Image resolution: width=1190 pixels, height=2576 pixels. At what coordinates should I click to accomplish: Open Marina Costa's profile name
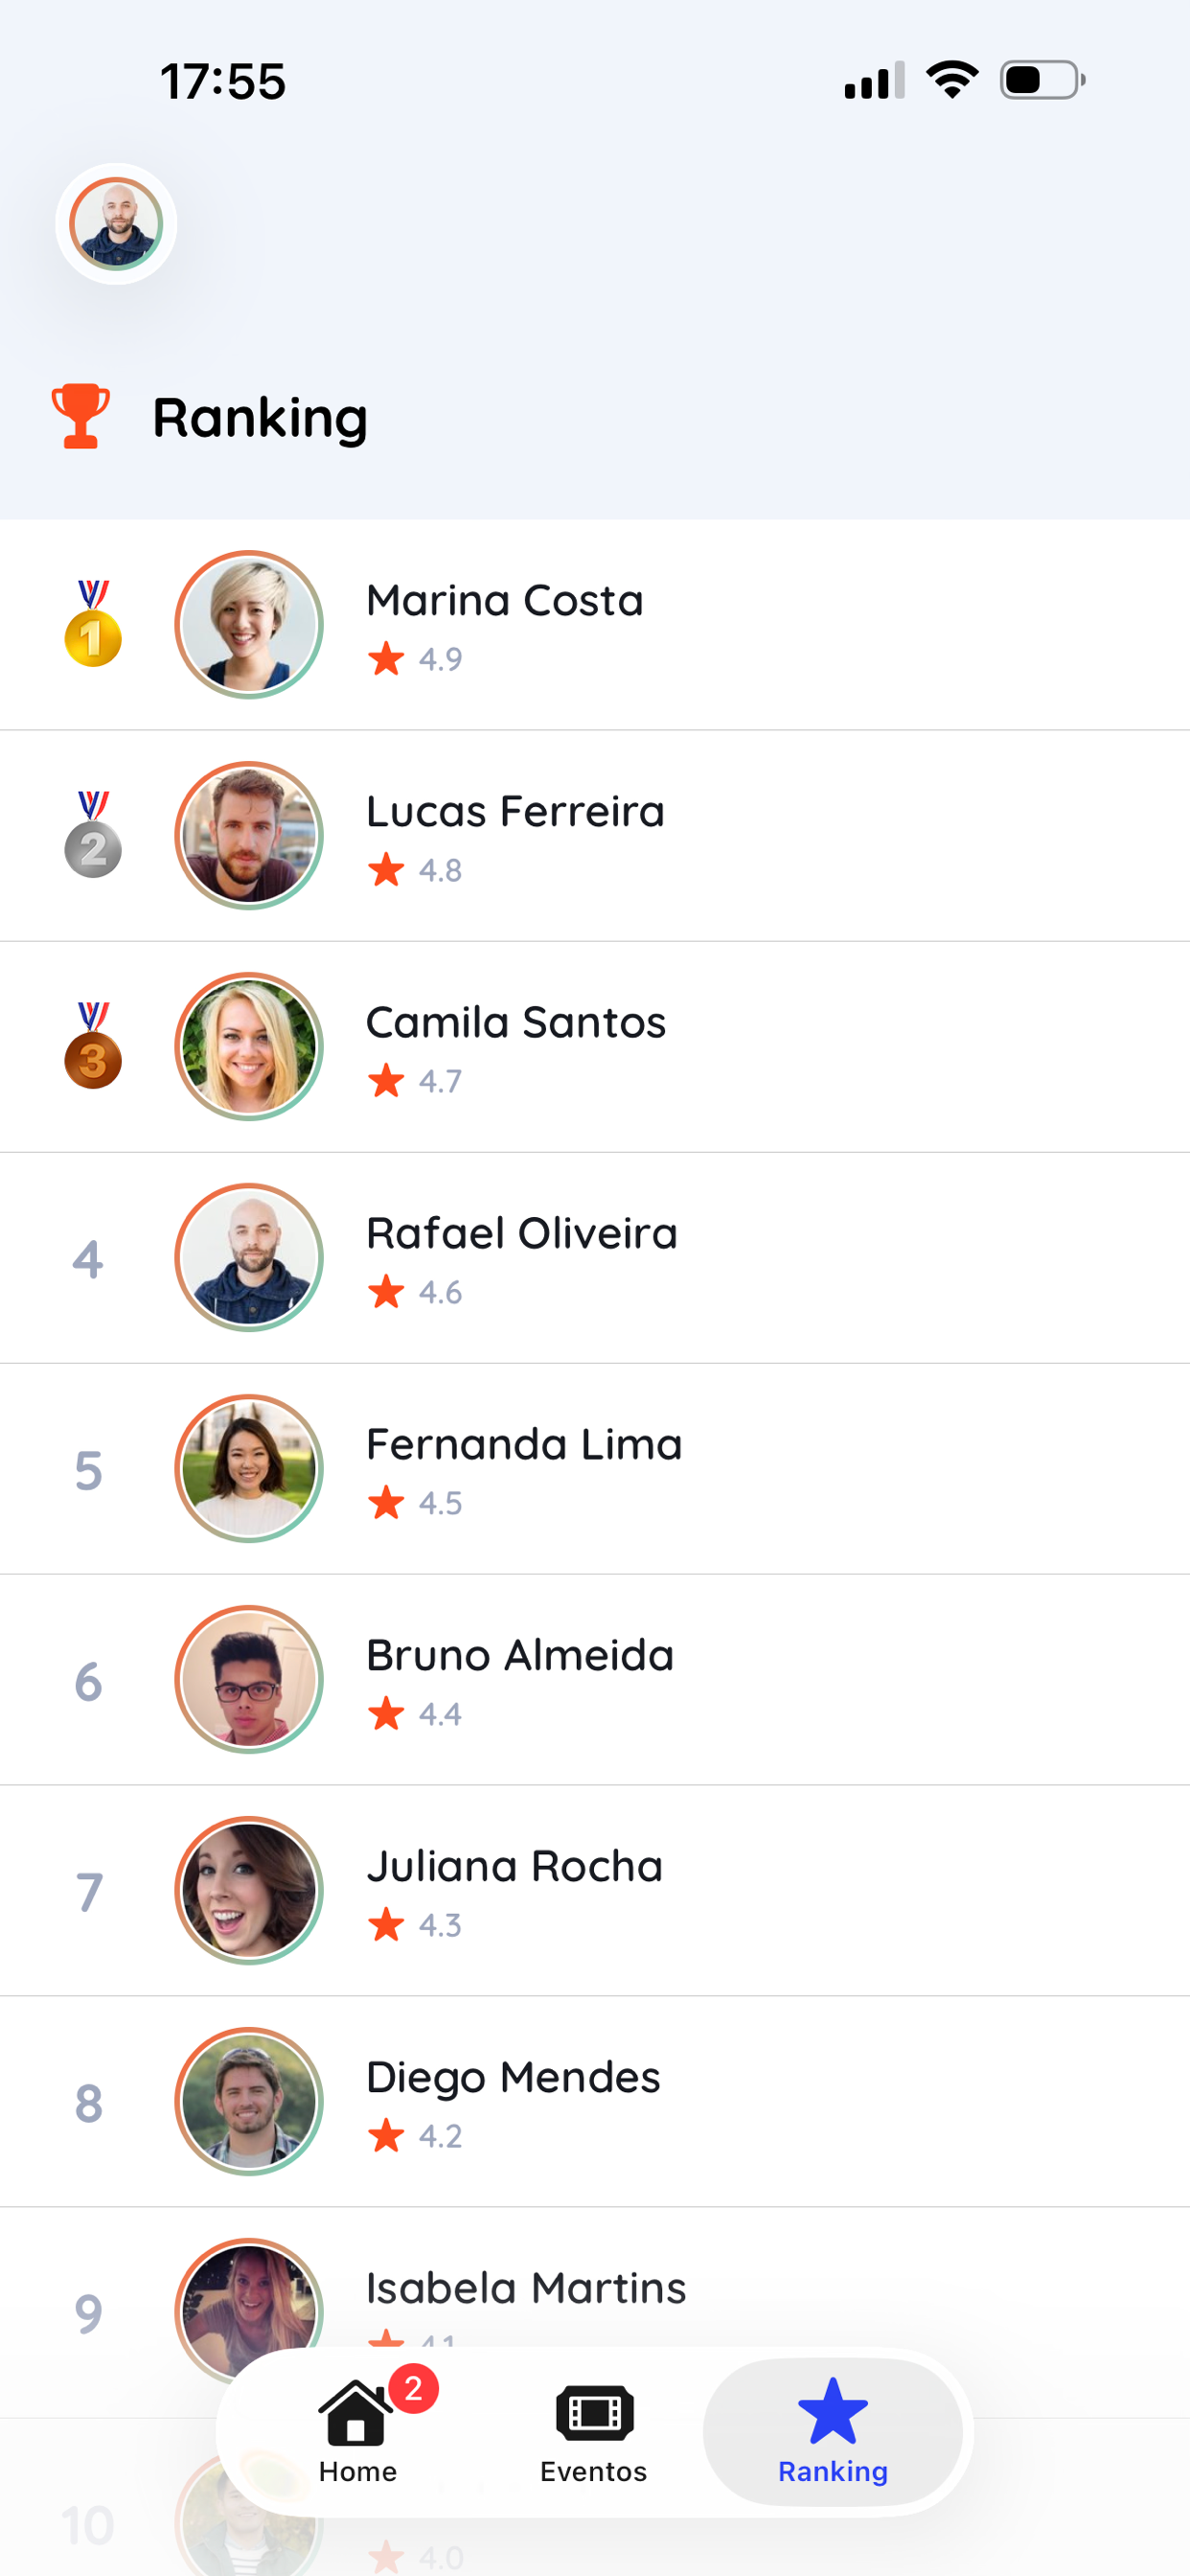505,601
